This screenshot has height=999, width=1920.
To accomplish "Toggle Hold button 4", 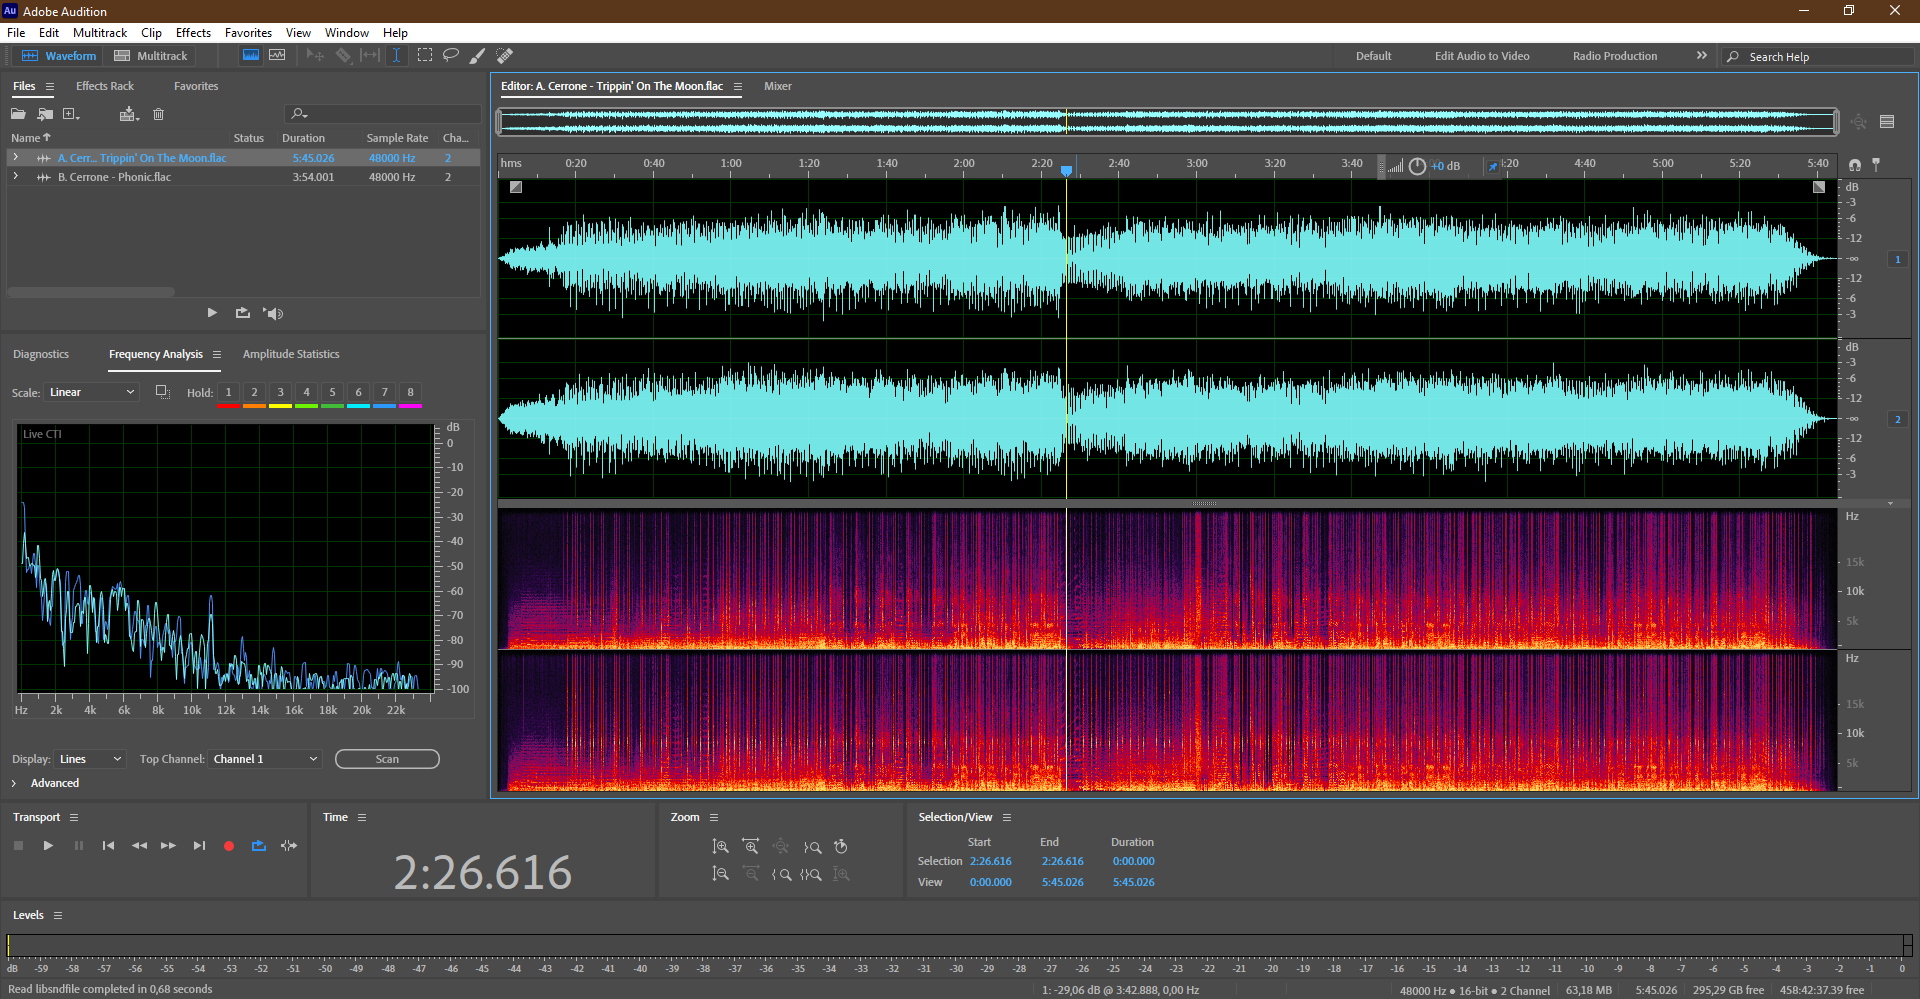I will click(x=307, y=393).
